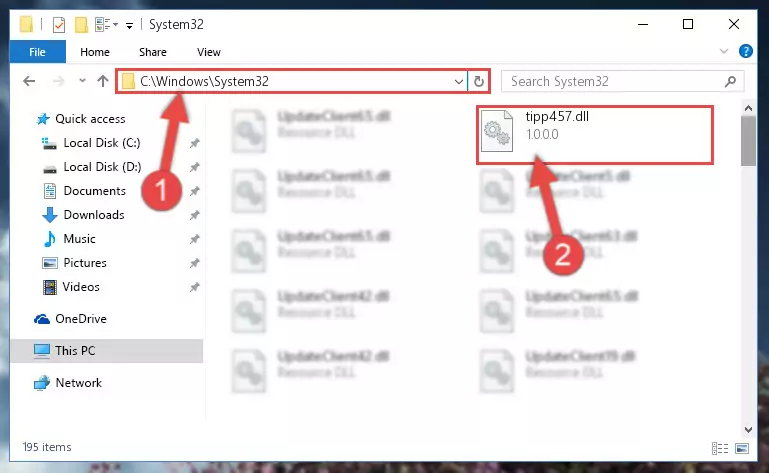Click the Back navigation arrow

click(29, 81)
